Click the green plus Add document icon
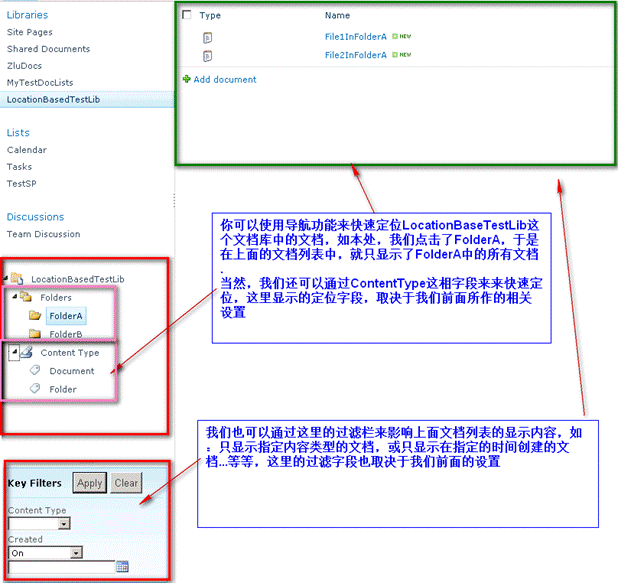This screenshot has height=583, width=618. pyautogui.click(x=186, y=79)
